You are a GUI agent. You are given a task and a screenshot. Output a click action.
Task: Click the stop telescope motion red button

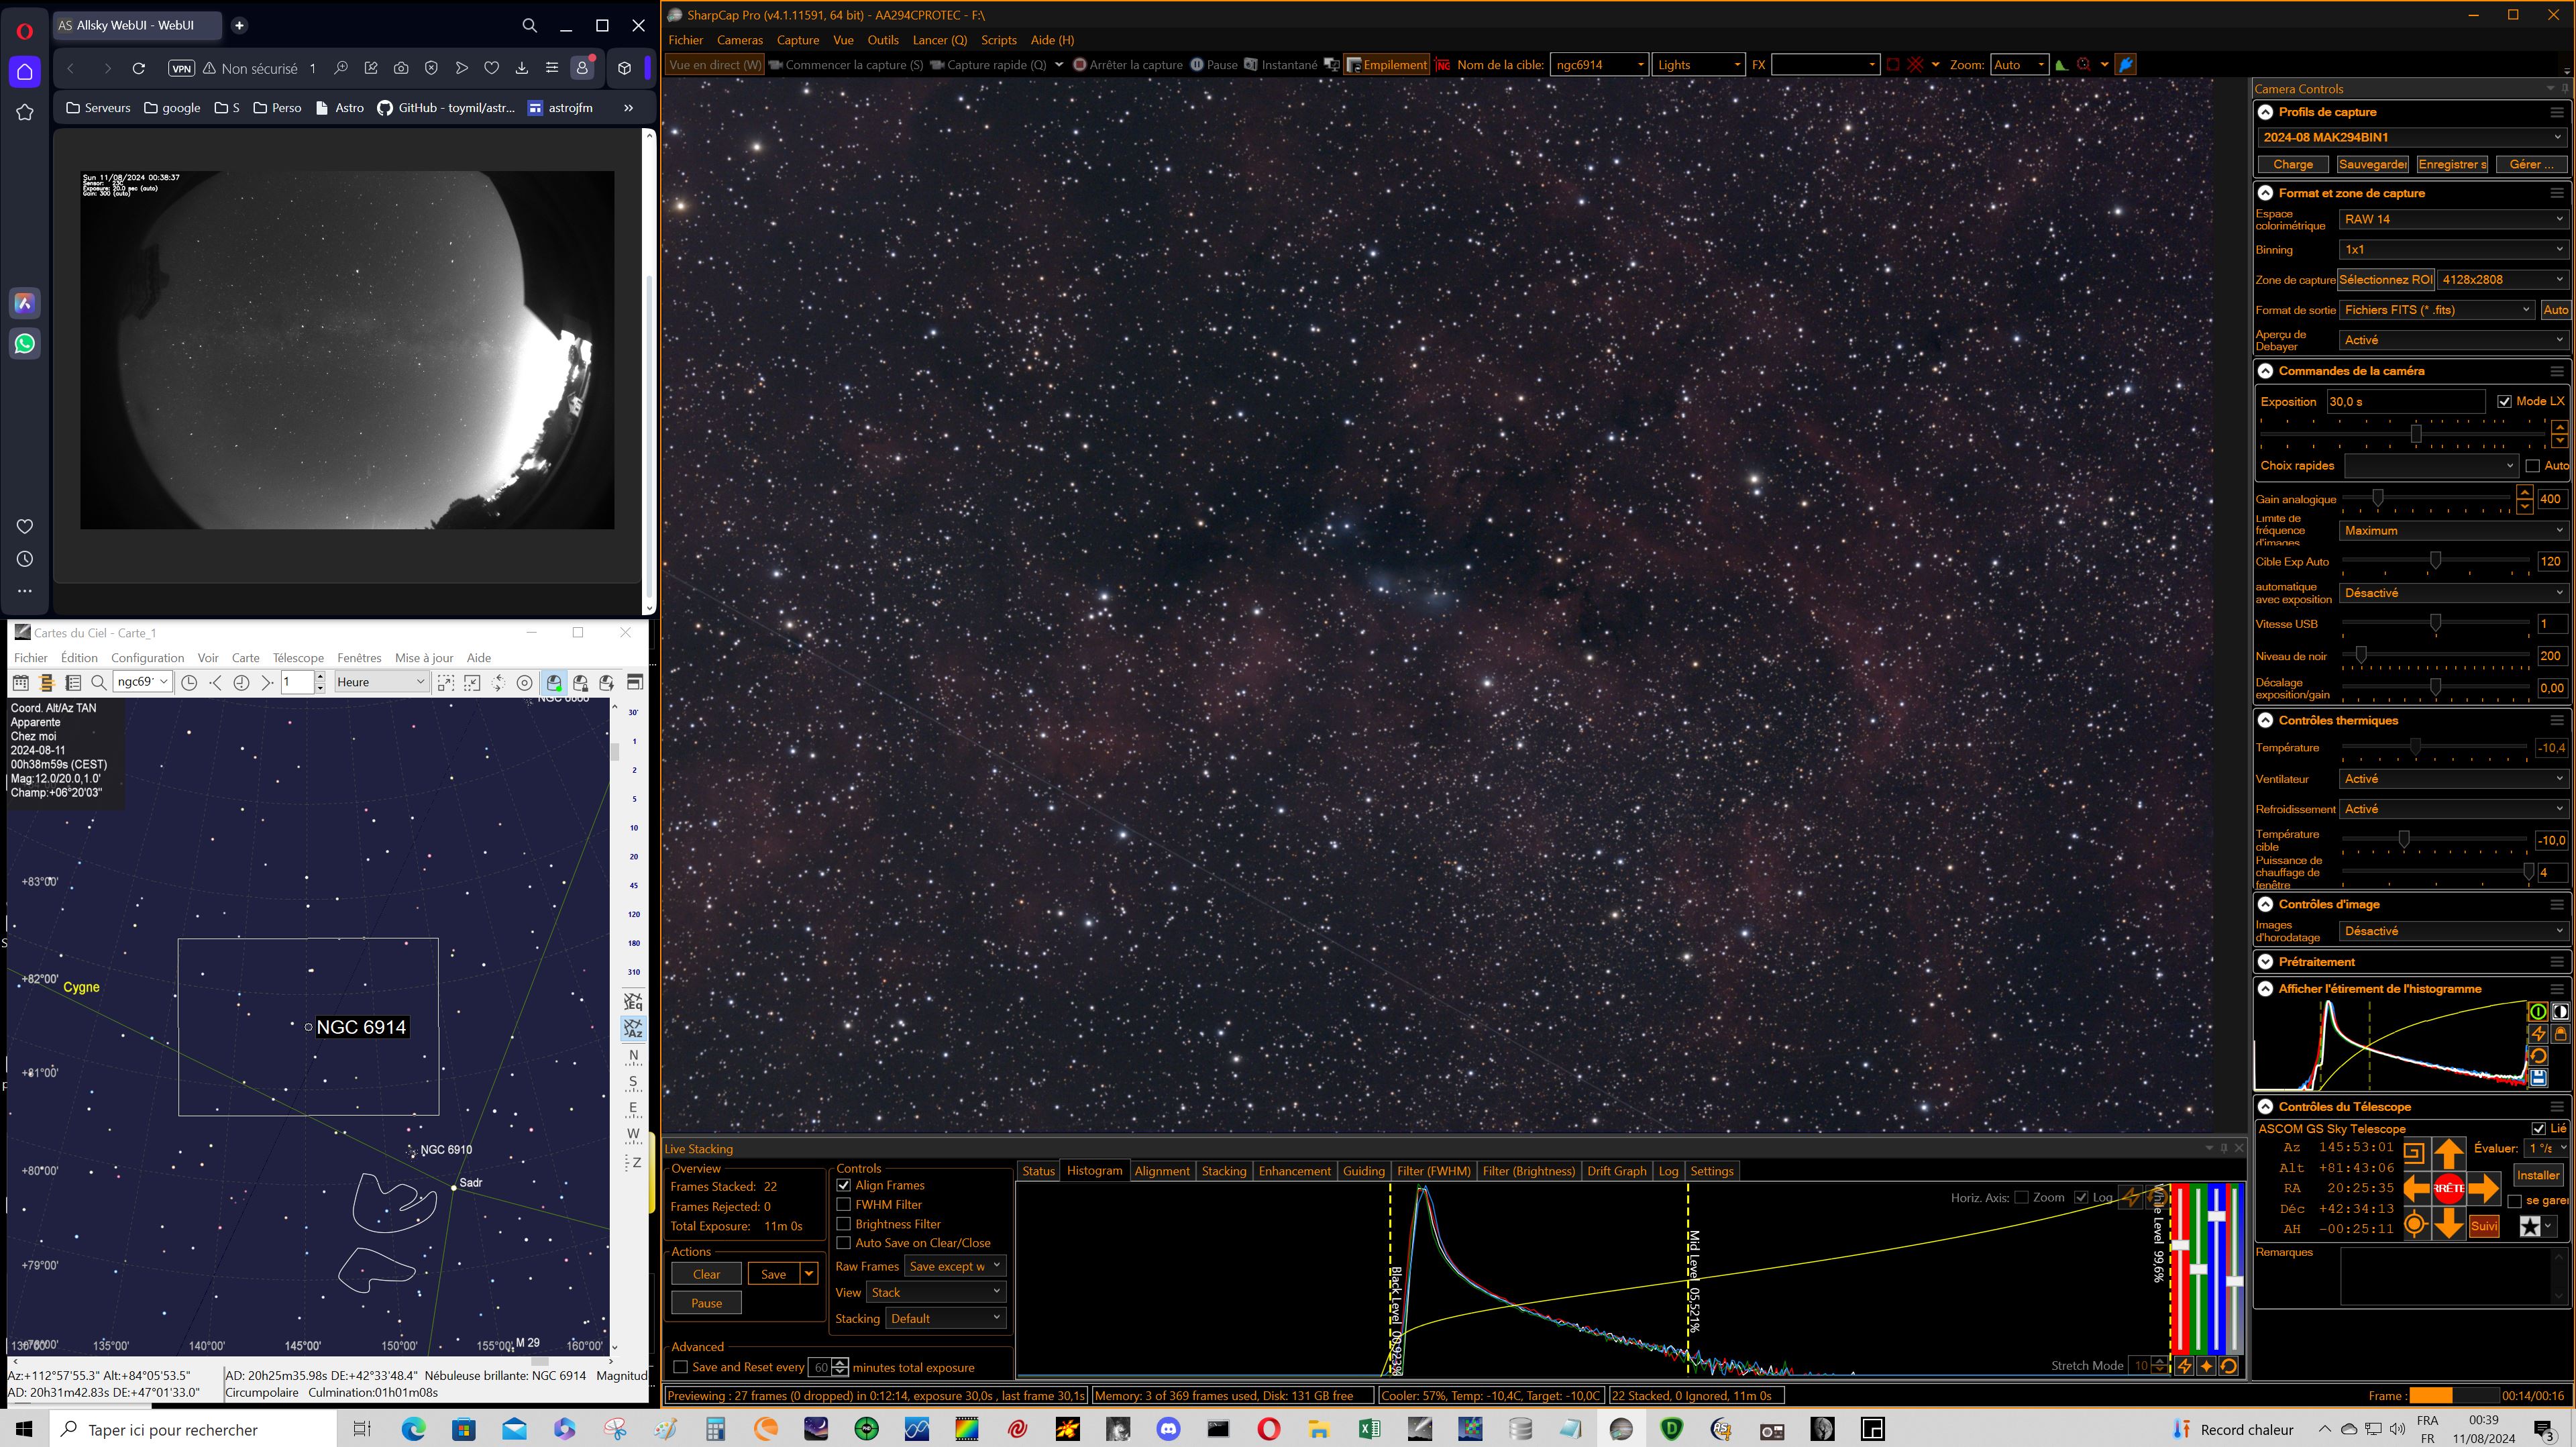click(2448, 1188)
